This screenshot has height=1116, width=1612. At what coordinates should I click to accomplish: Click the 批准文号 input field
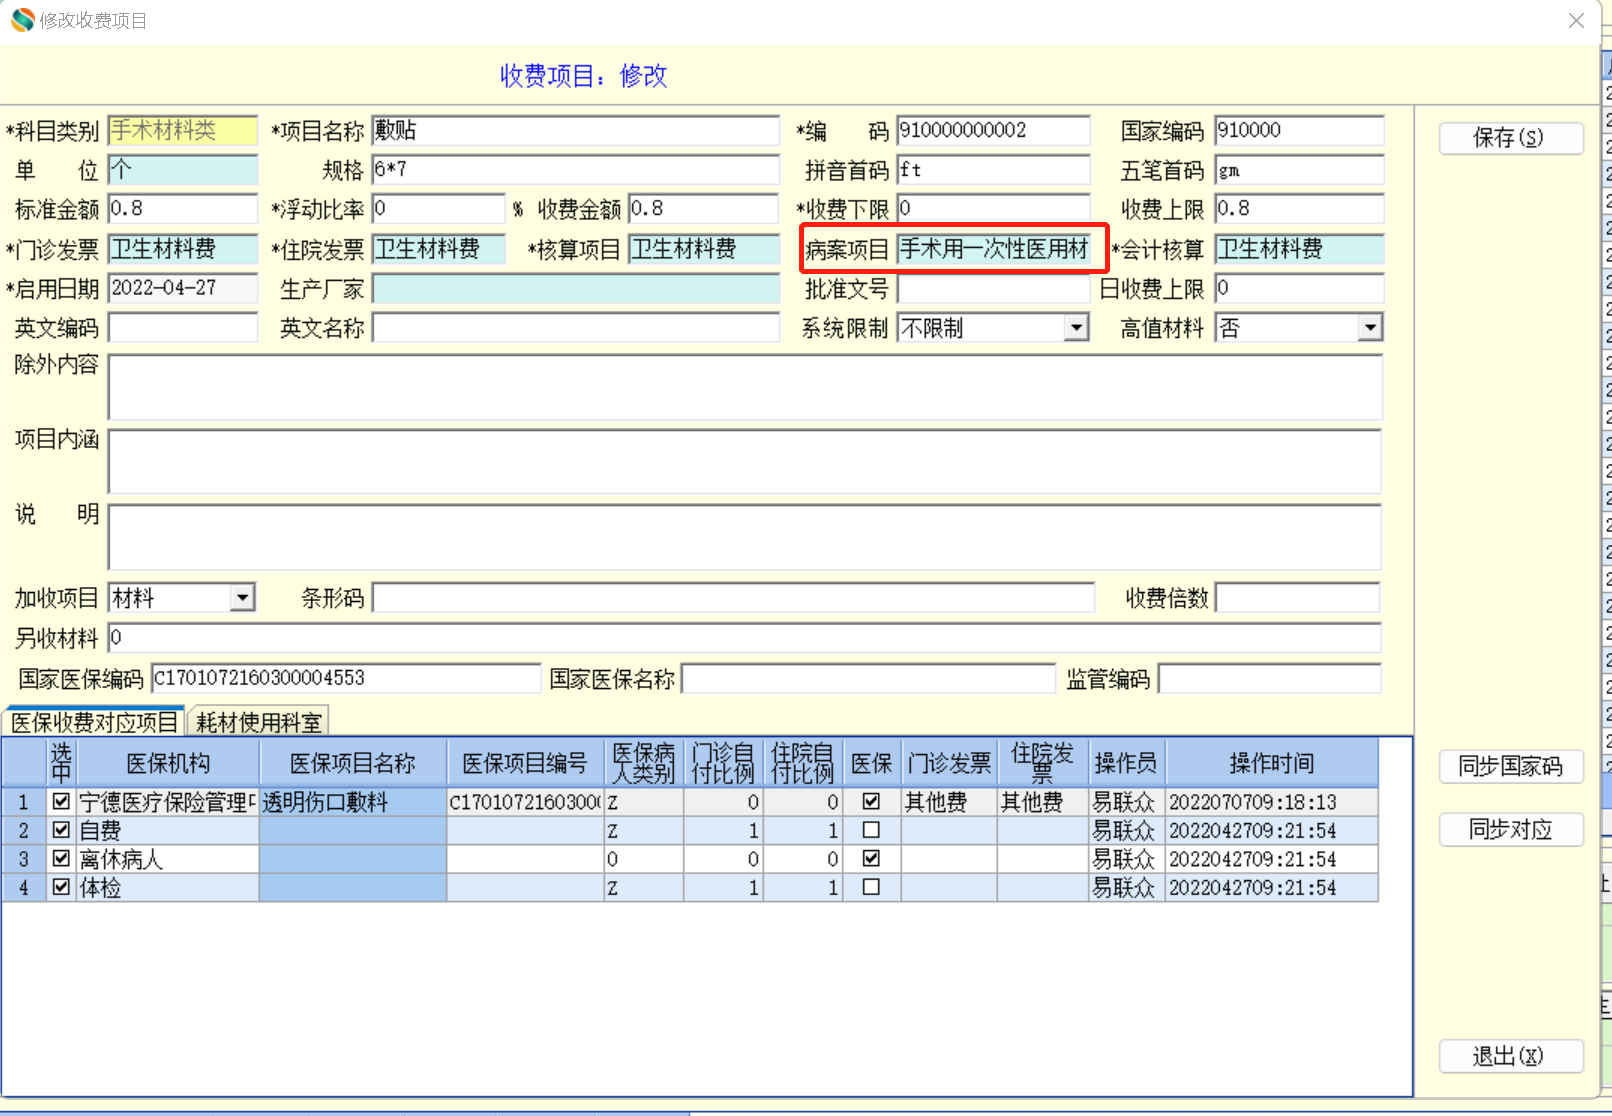[993, 289]
